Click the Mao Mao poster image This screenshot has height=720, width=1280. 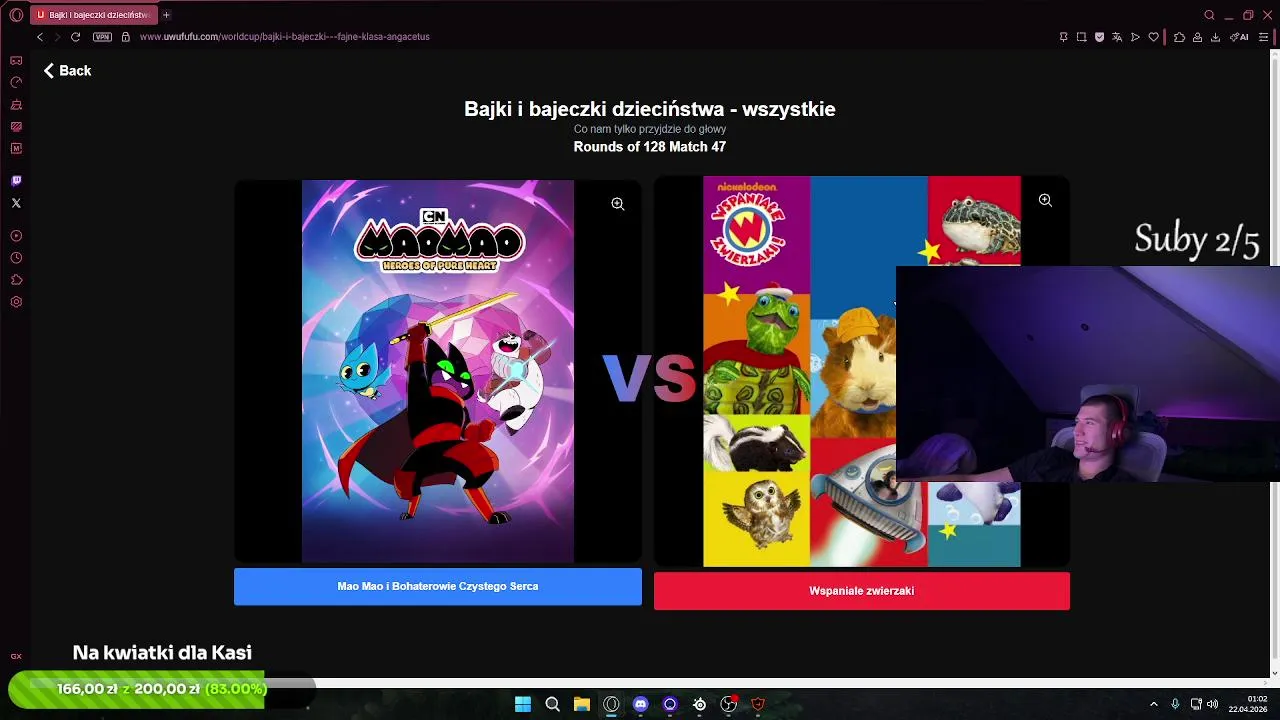point(438,371)
